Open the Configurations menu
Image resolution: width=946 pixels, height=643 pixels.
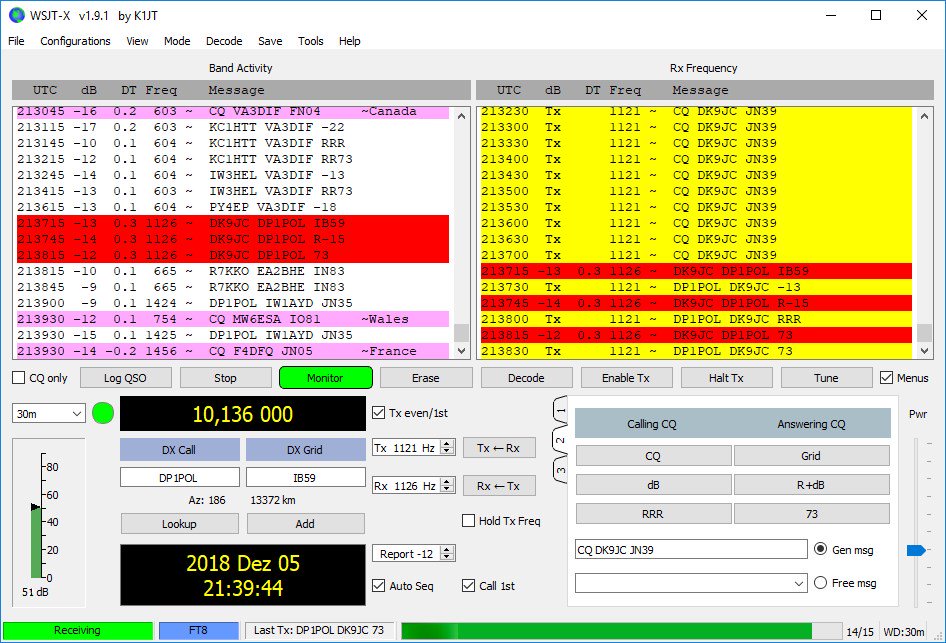(x=75, y=41)
